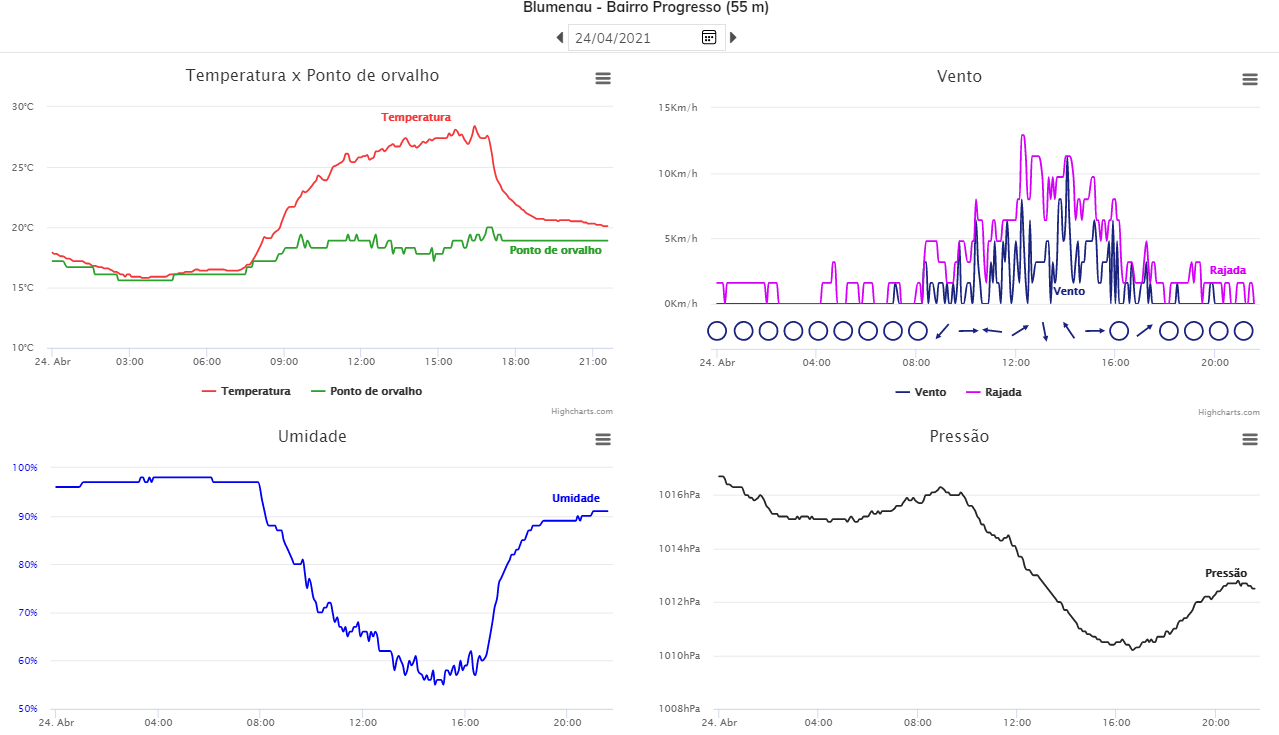
Task: Open Vento chart hamburger menu
Action: point(1250,79)
